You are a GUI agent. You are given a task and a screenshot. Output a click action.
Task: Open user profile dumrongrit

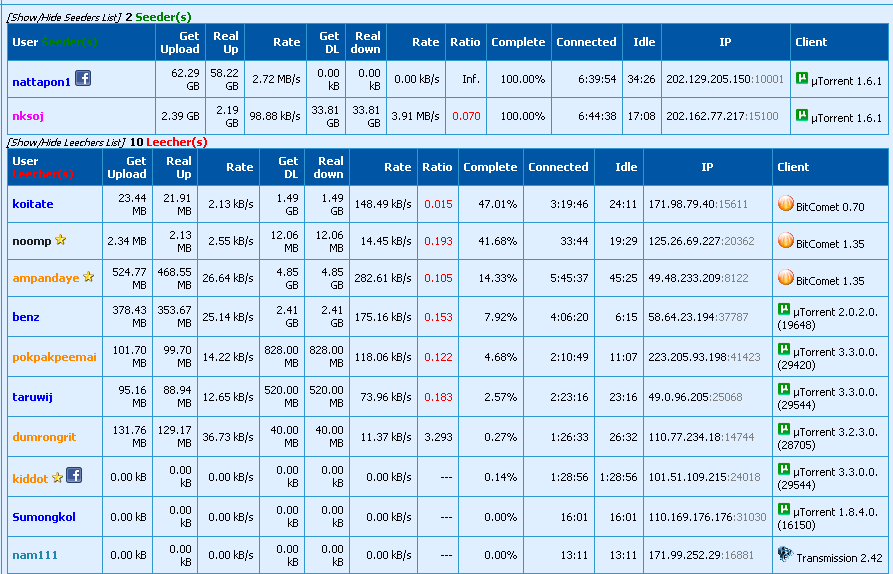click(x=44, y=437)
